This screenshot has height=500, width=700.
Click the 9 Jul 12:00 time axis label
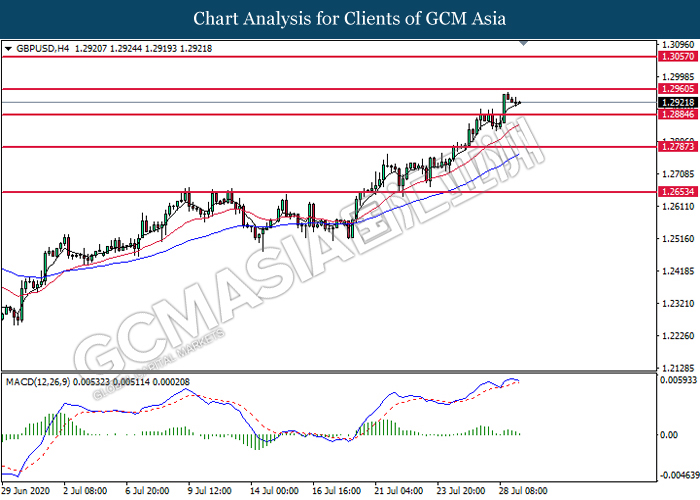point(212,491)
